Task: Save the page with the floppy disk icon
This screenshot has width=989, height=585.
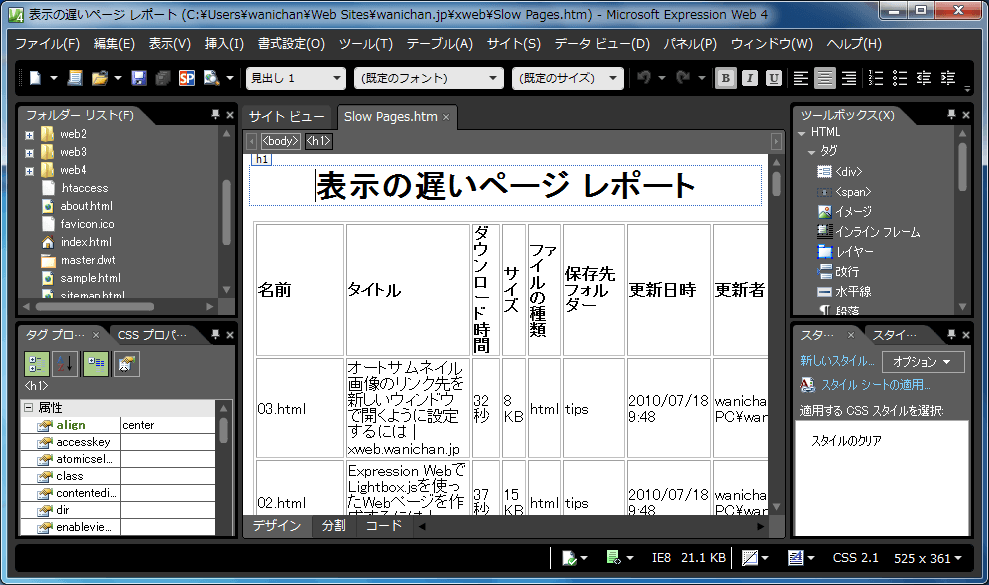Action: click(139, 78)
